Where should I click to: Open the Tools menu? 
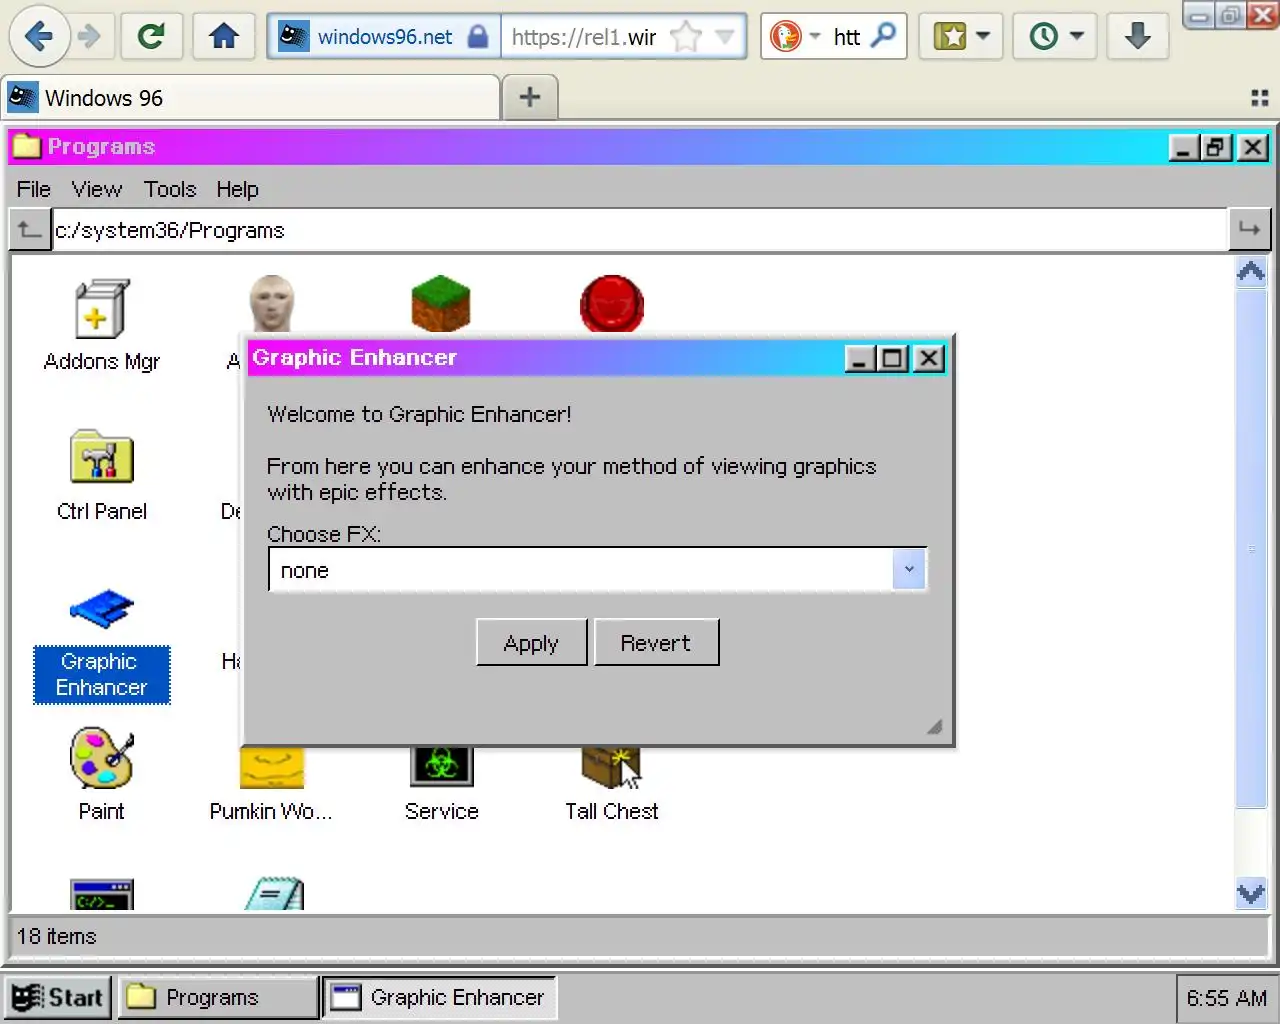[x=170, y=189]
